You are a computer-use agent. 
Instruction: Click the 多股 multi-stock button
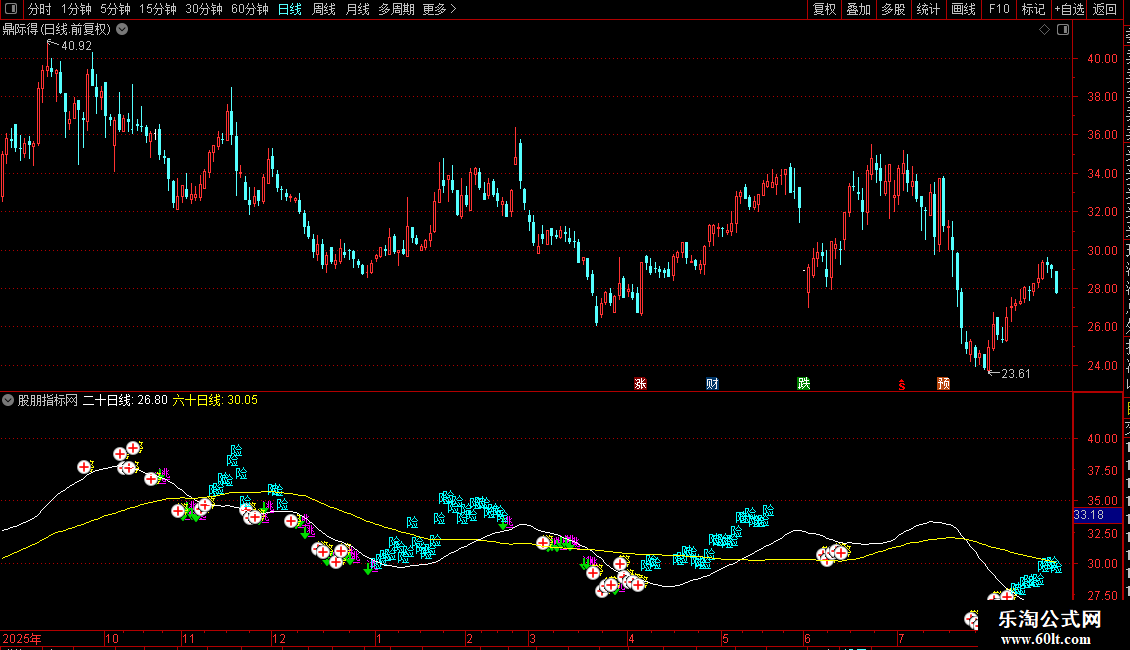893,9
